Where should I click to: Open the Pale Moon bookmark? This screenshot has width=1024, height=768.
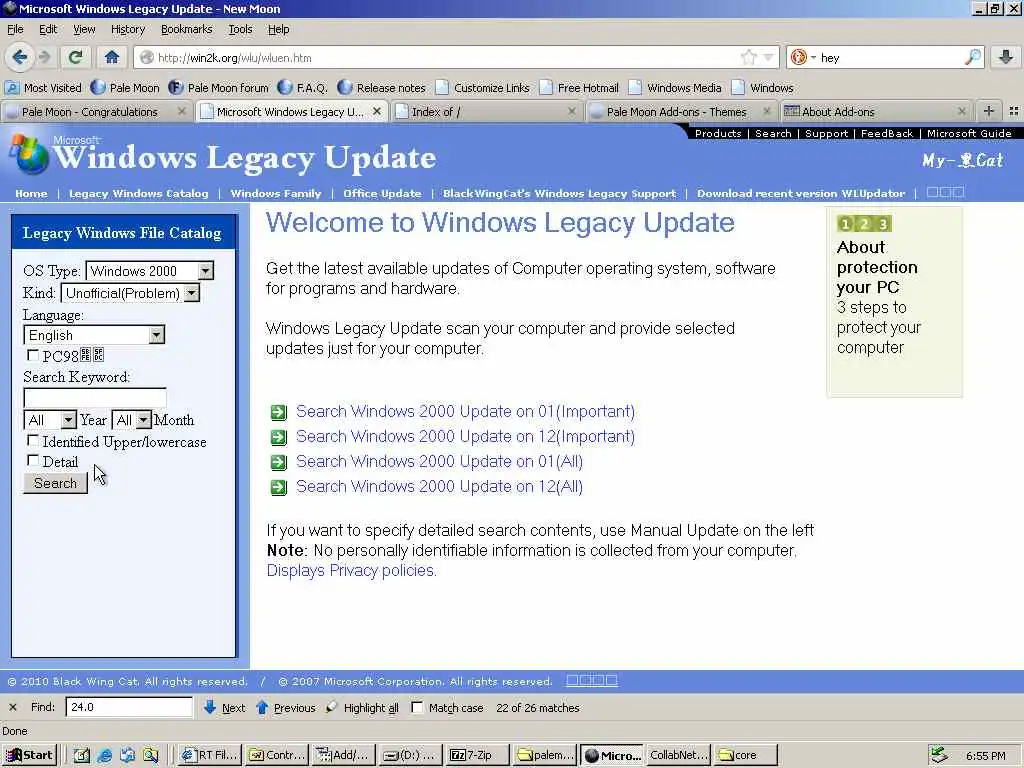[125, 88]
